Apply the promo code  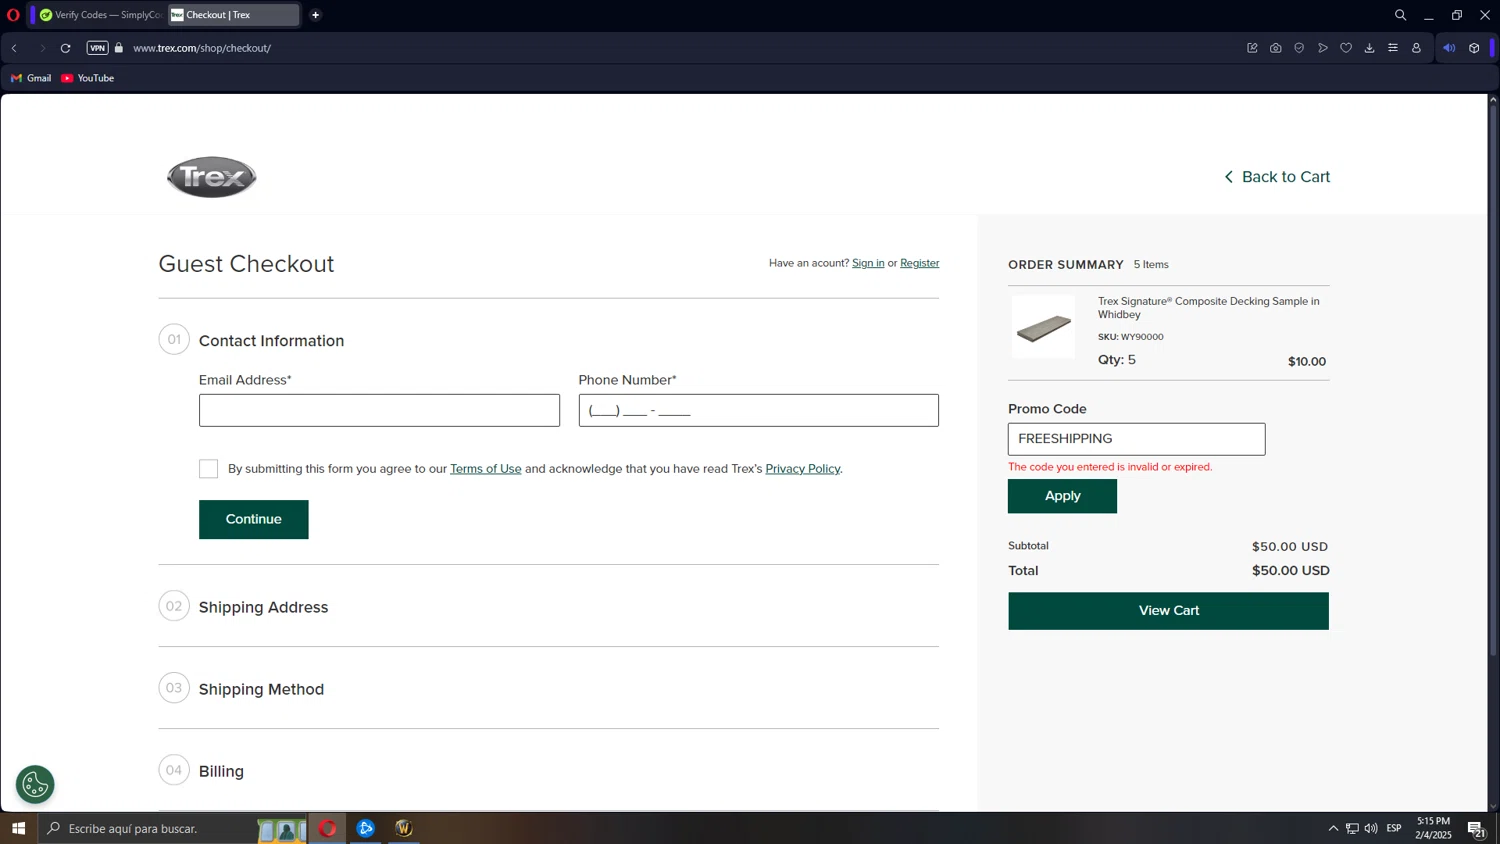coord(1062,496)
